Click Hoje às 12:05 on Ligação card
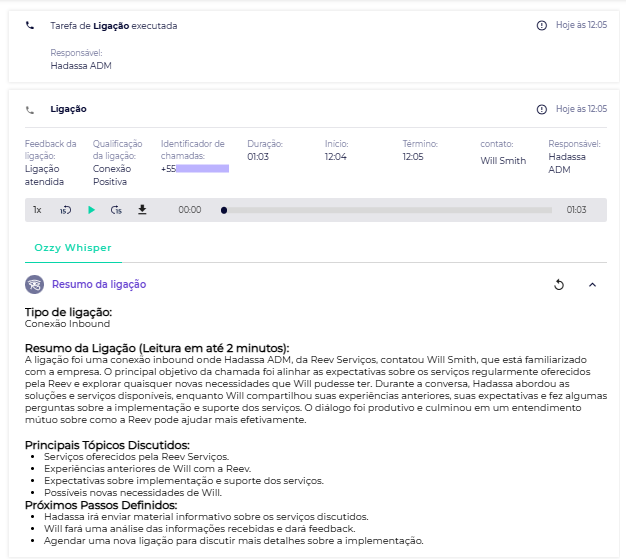The width and height of the screenshot is (626, 559). point(581,109)
